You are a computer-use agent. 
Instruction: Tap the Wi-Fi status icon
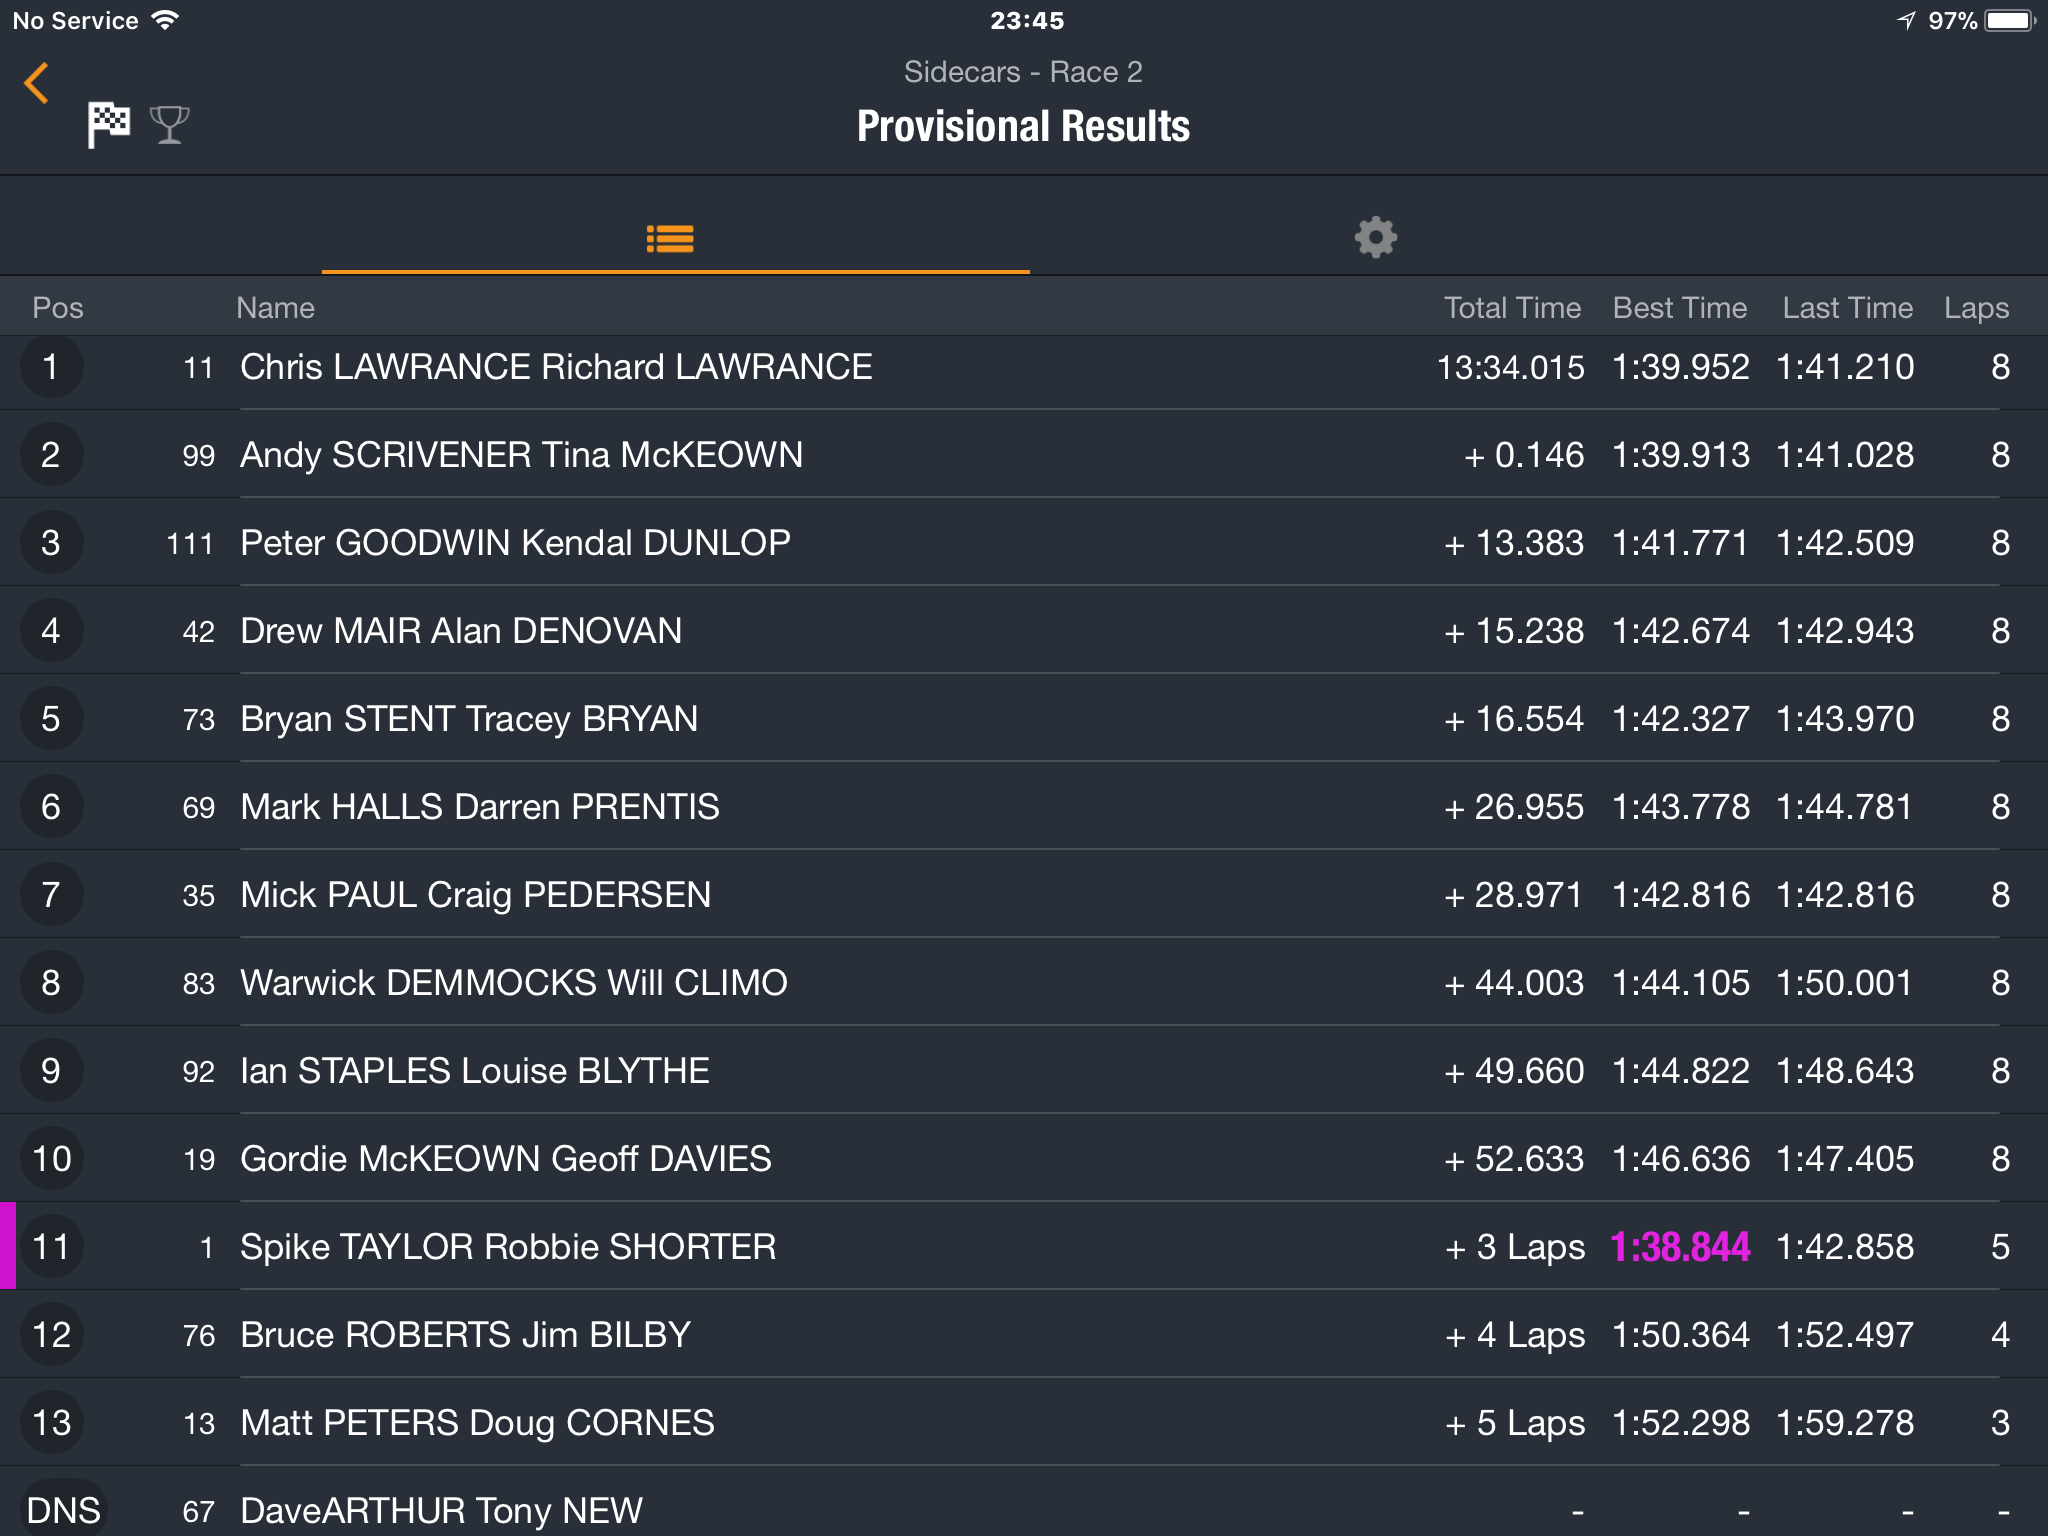coord(165,20)
